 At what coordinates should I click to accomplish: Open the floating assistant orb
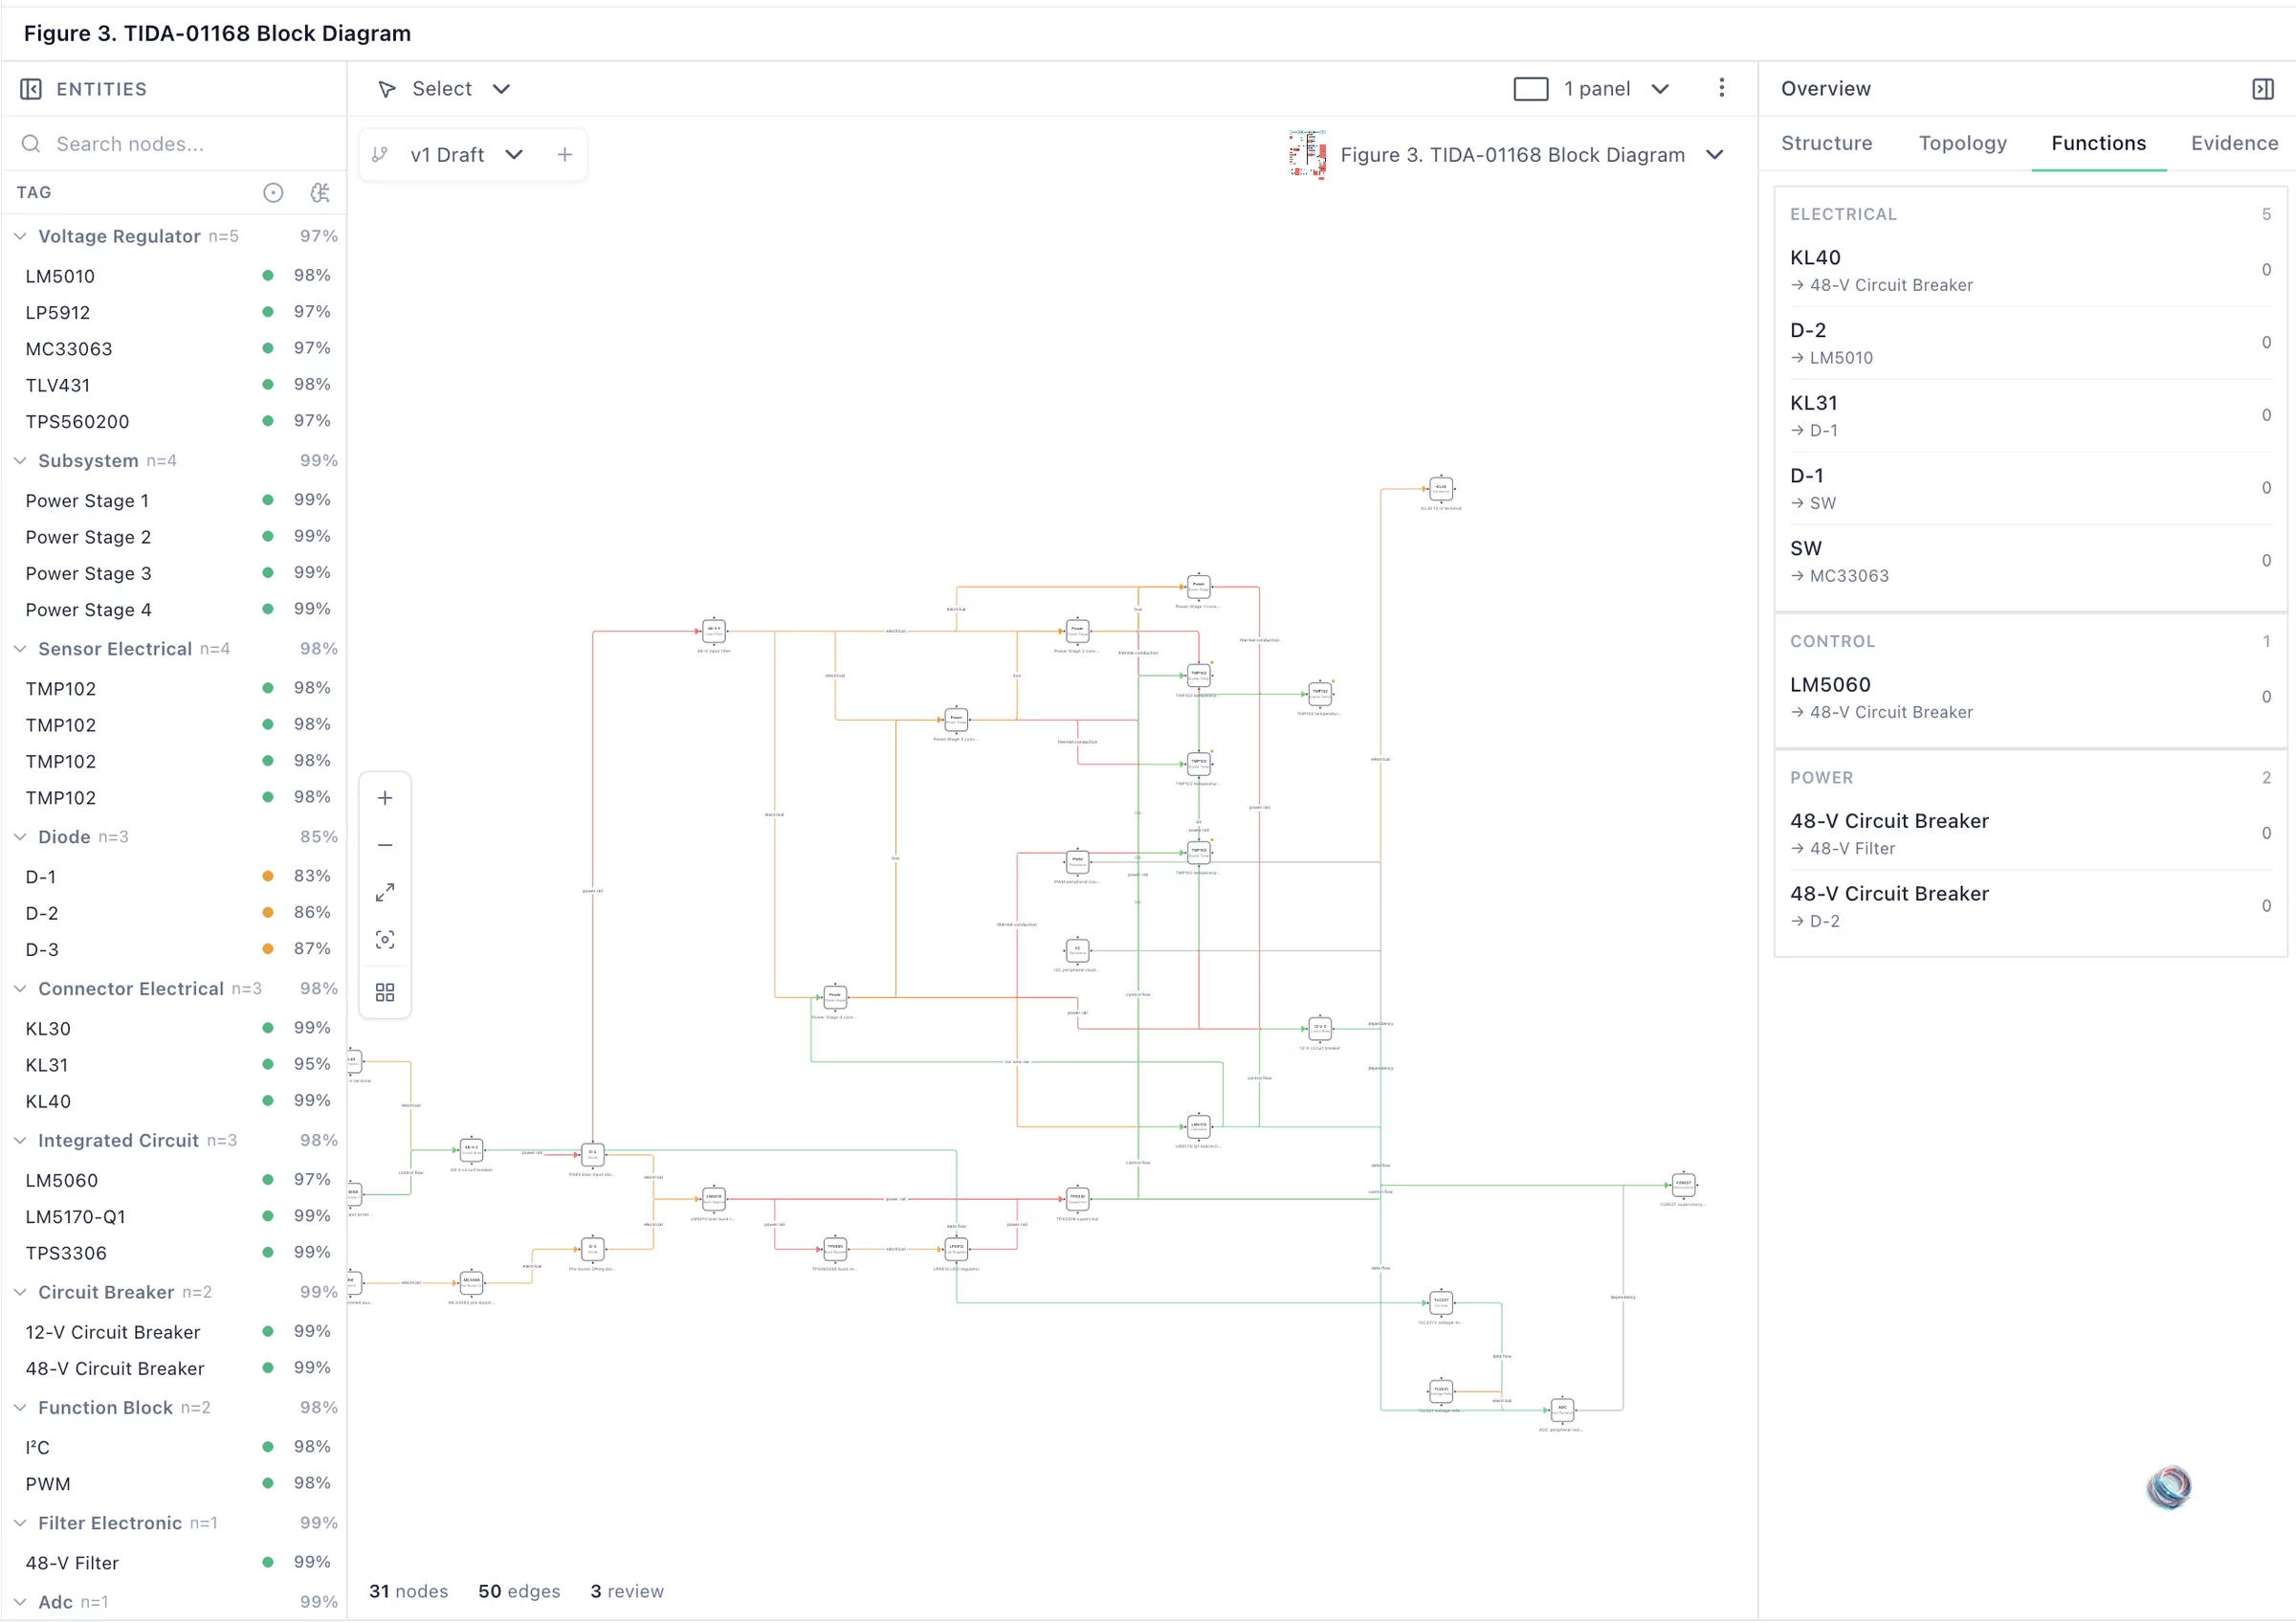[x=2169, y=1488]
